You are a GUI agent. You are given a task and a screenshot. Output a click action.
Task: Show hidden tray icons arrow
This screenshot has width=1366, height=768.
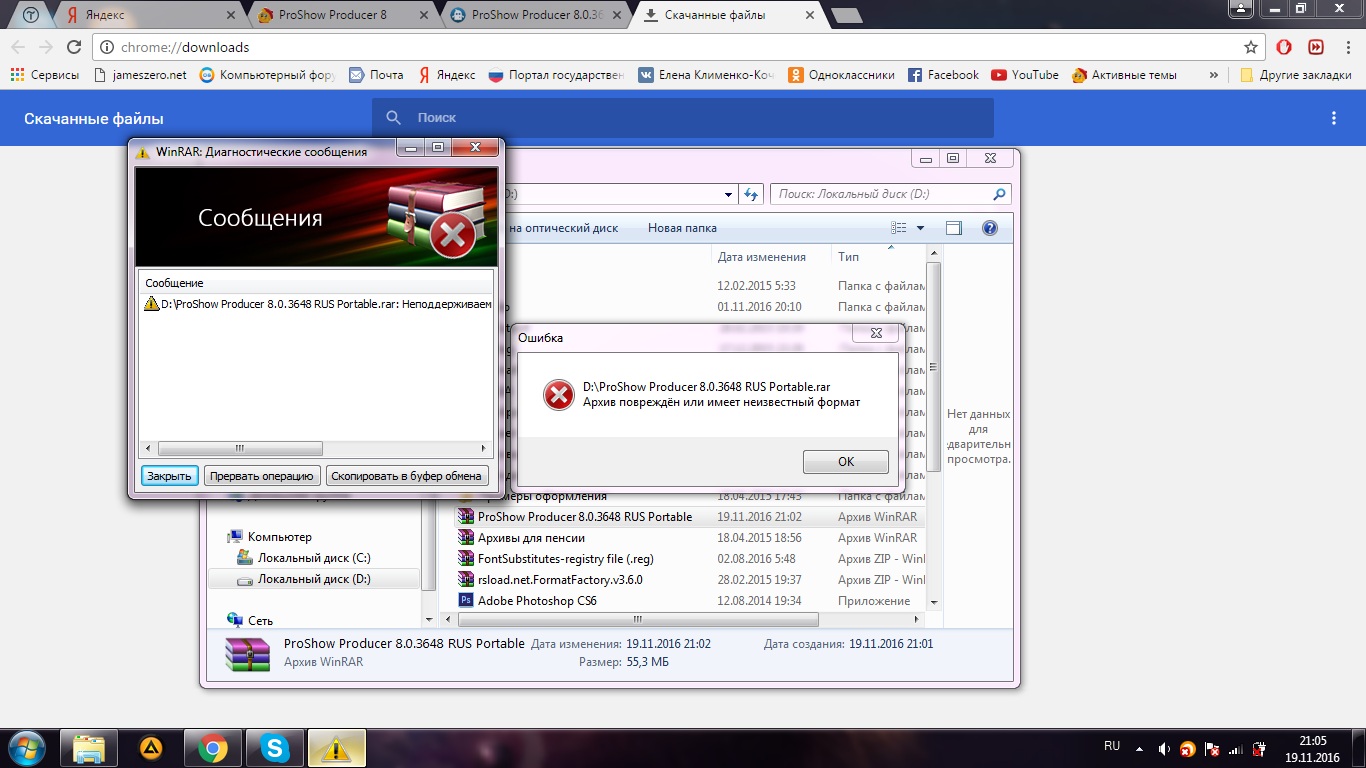[1140, 748]
